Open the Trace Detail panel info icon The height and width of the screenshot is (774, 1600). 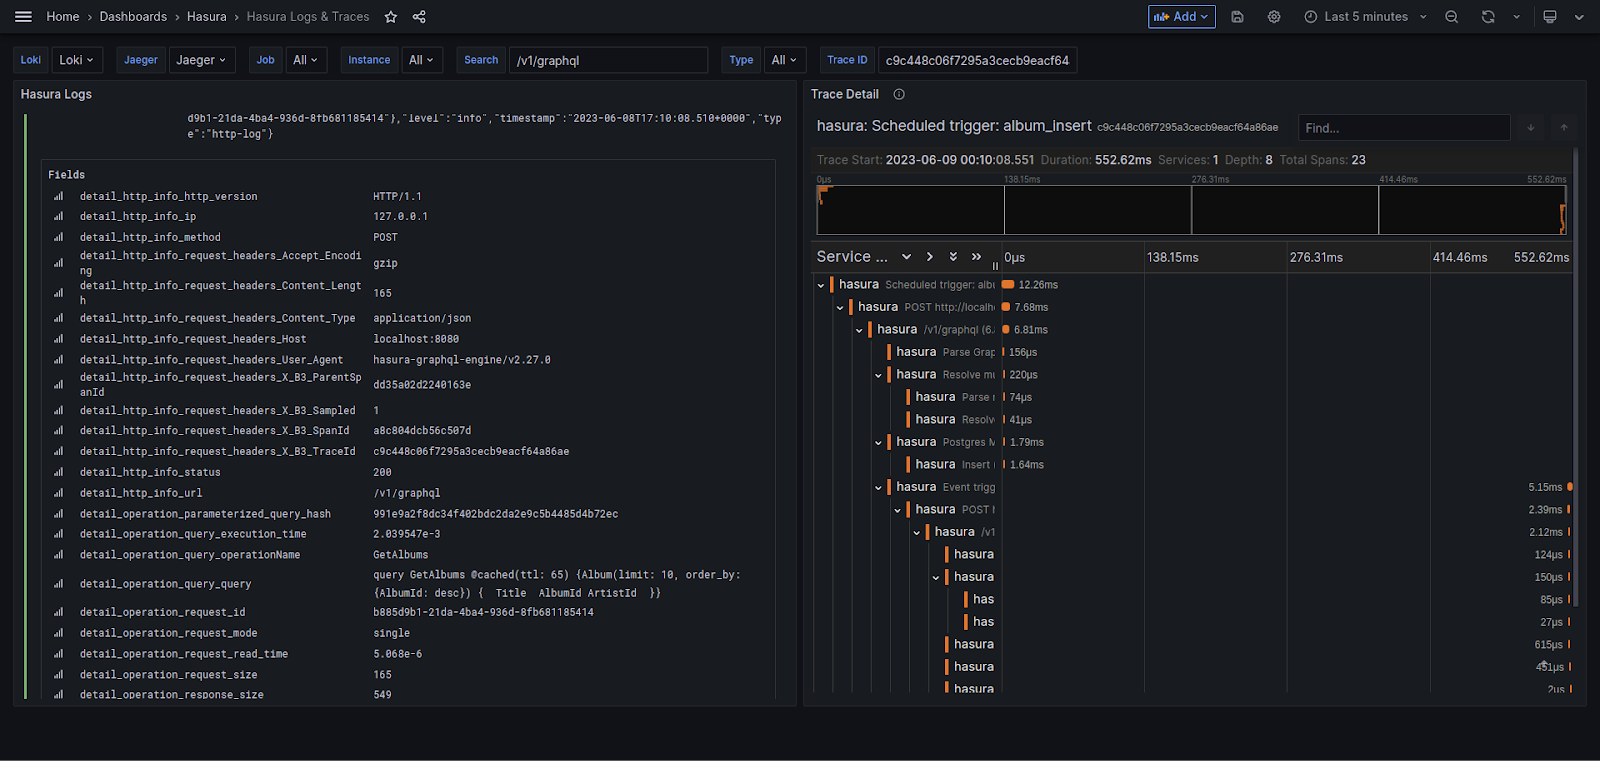(899, 94)
